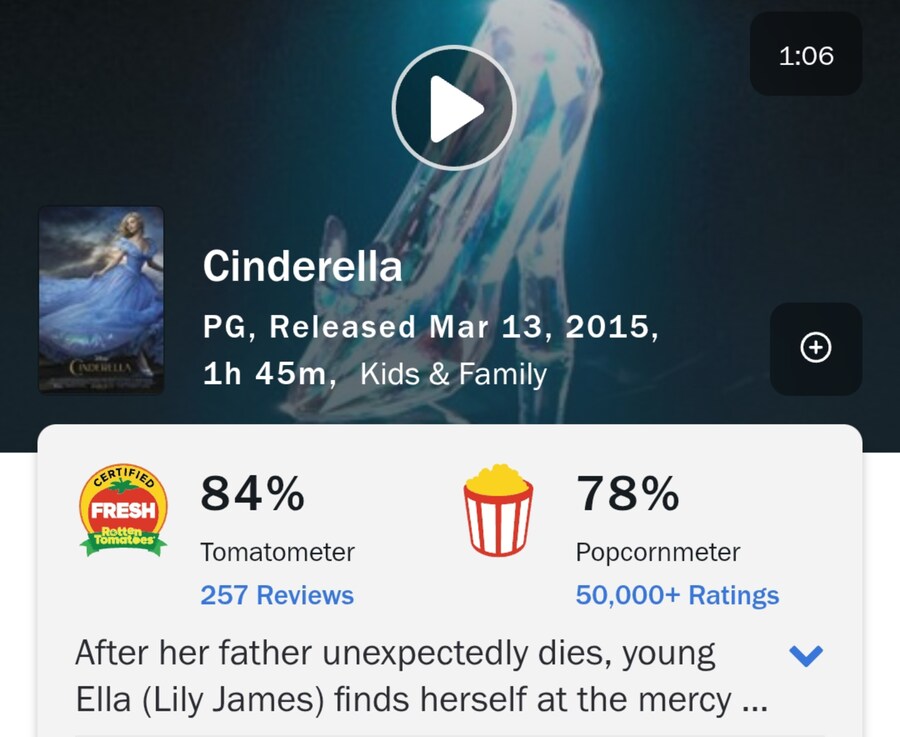The width and height of the screenshot is (900, 737).
Task: Click the Certified Fresh tomato badge
Action: pyautogui.click(x=123, y=510)
